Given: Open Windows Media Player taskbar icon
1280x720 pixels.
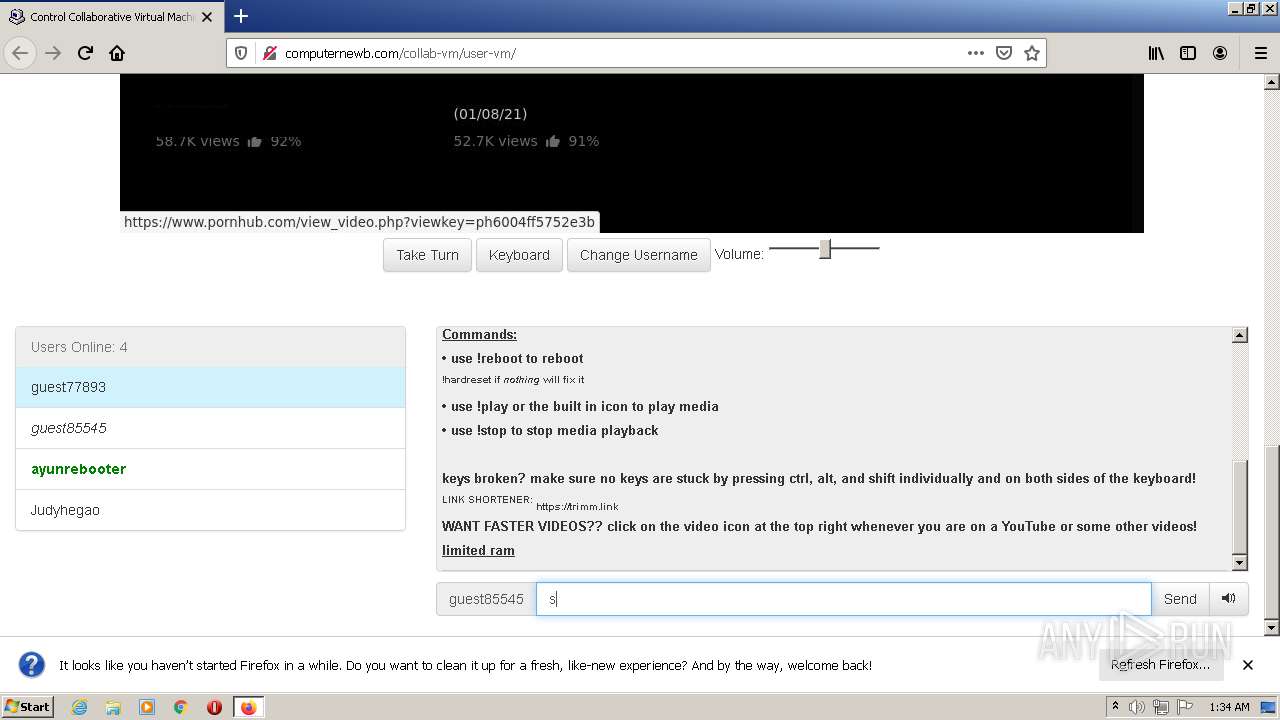Looking at the screenshot, I should coord(147,707).
